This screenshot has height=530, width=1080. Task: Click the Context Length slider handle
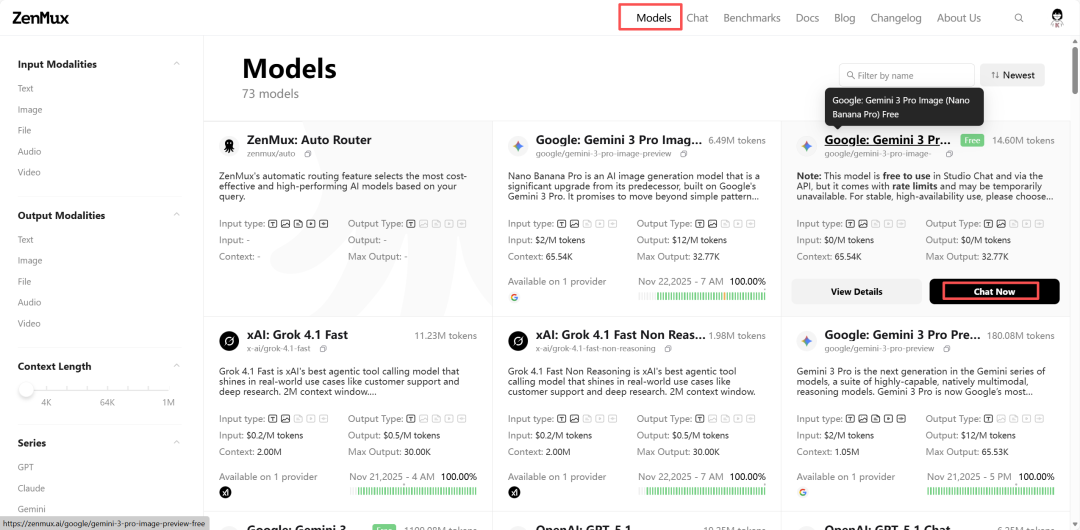[x=26, y=389]
